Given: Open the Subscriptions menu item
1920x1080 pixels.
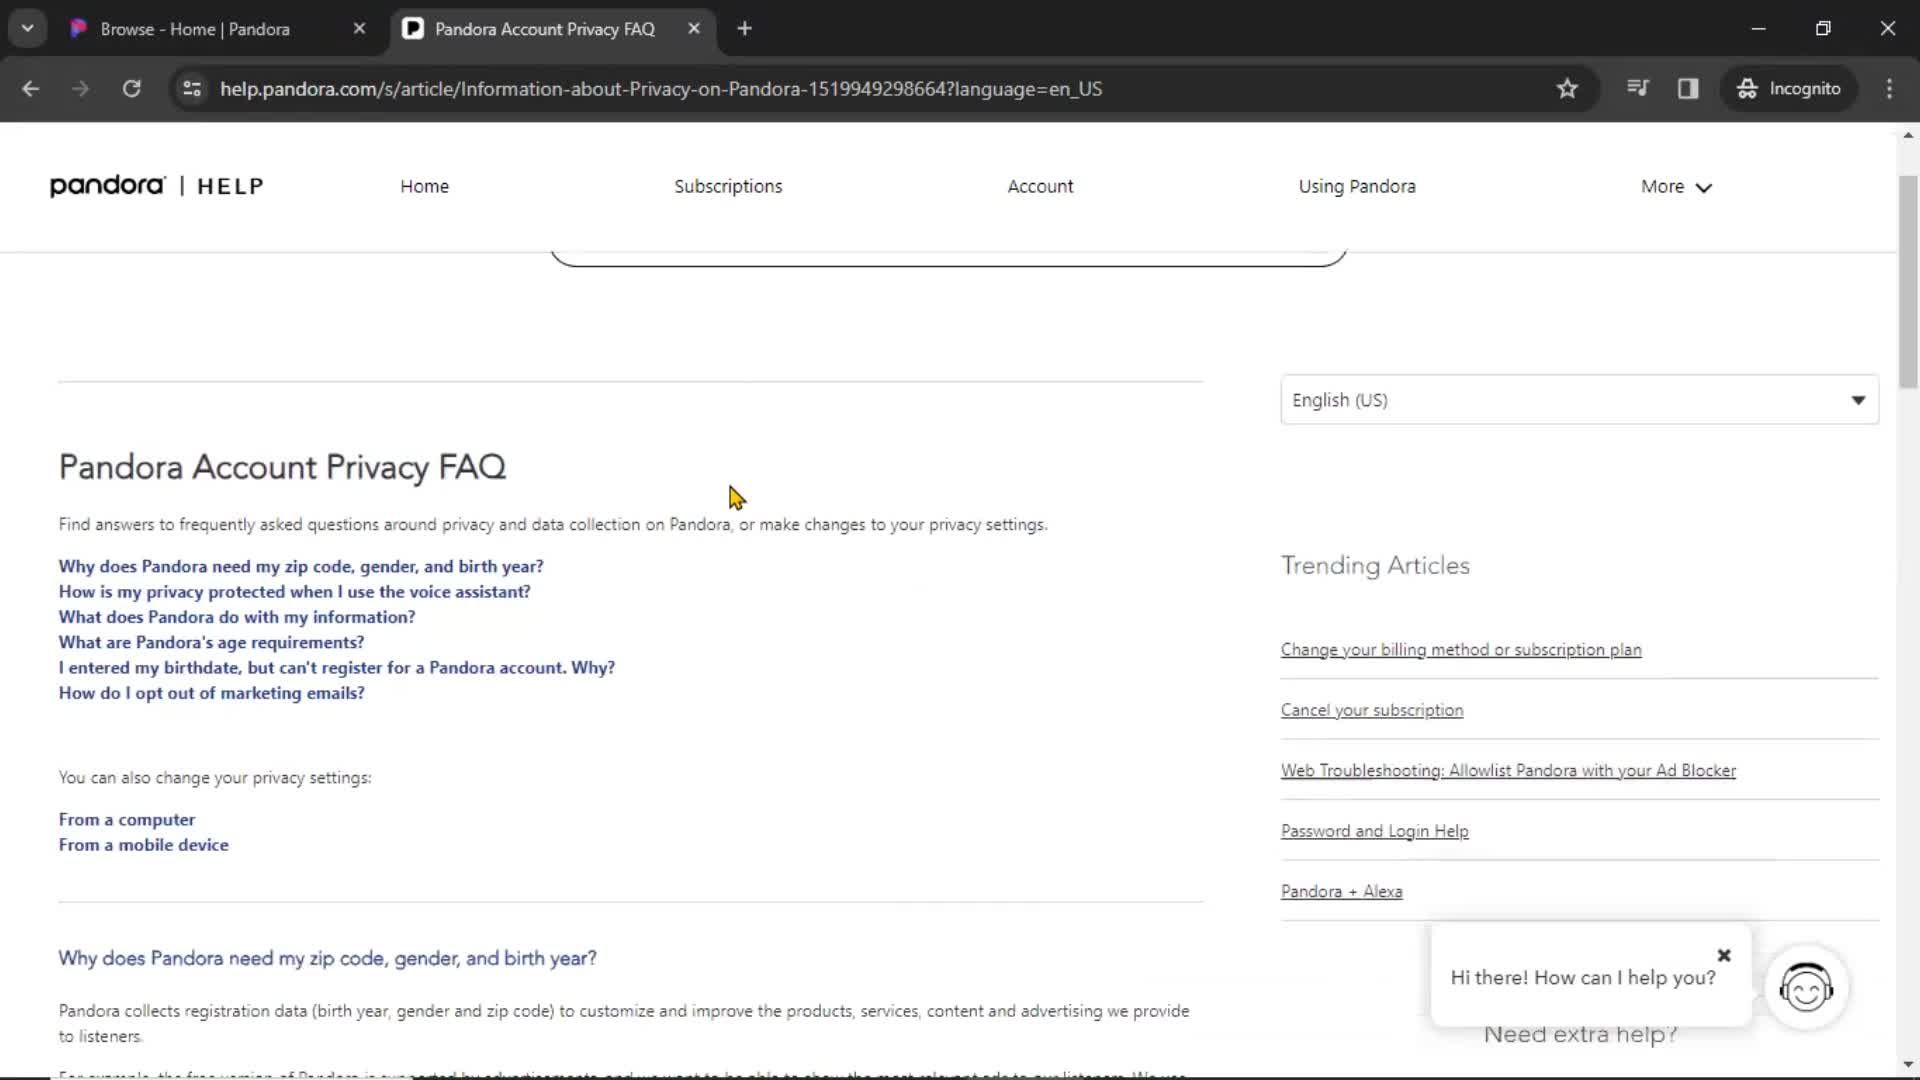Looking at the screenshot, I should pyautogui.click(x=728, y=186).
